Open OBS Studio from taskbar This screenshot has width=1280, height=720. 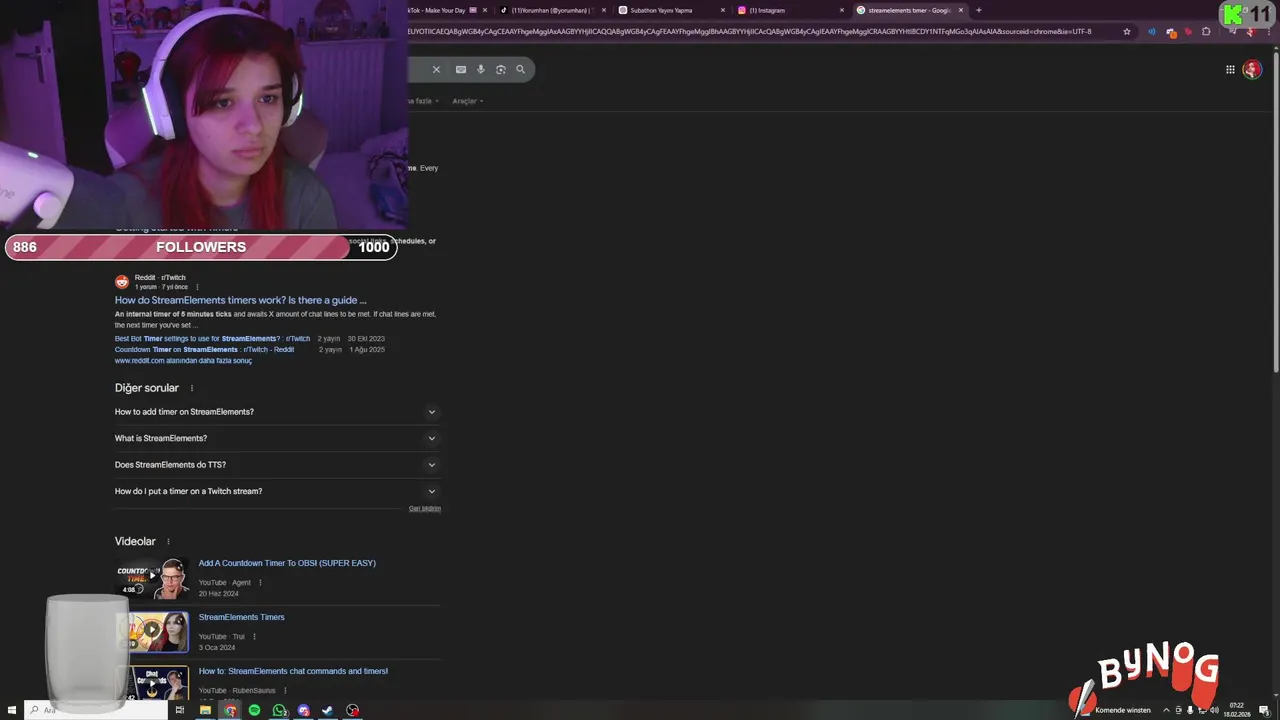point(352,710)
